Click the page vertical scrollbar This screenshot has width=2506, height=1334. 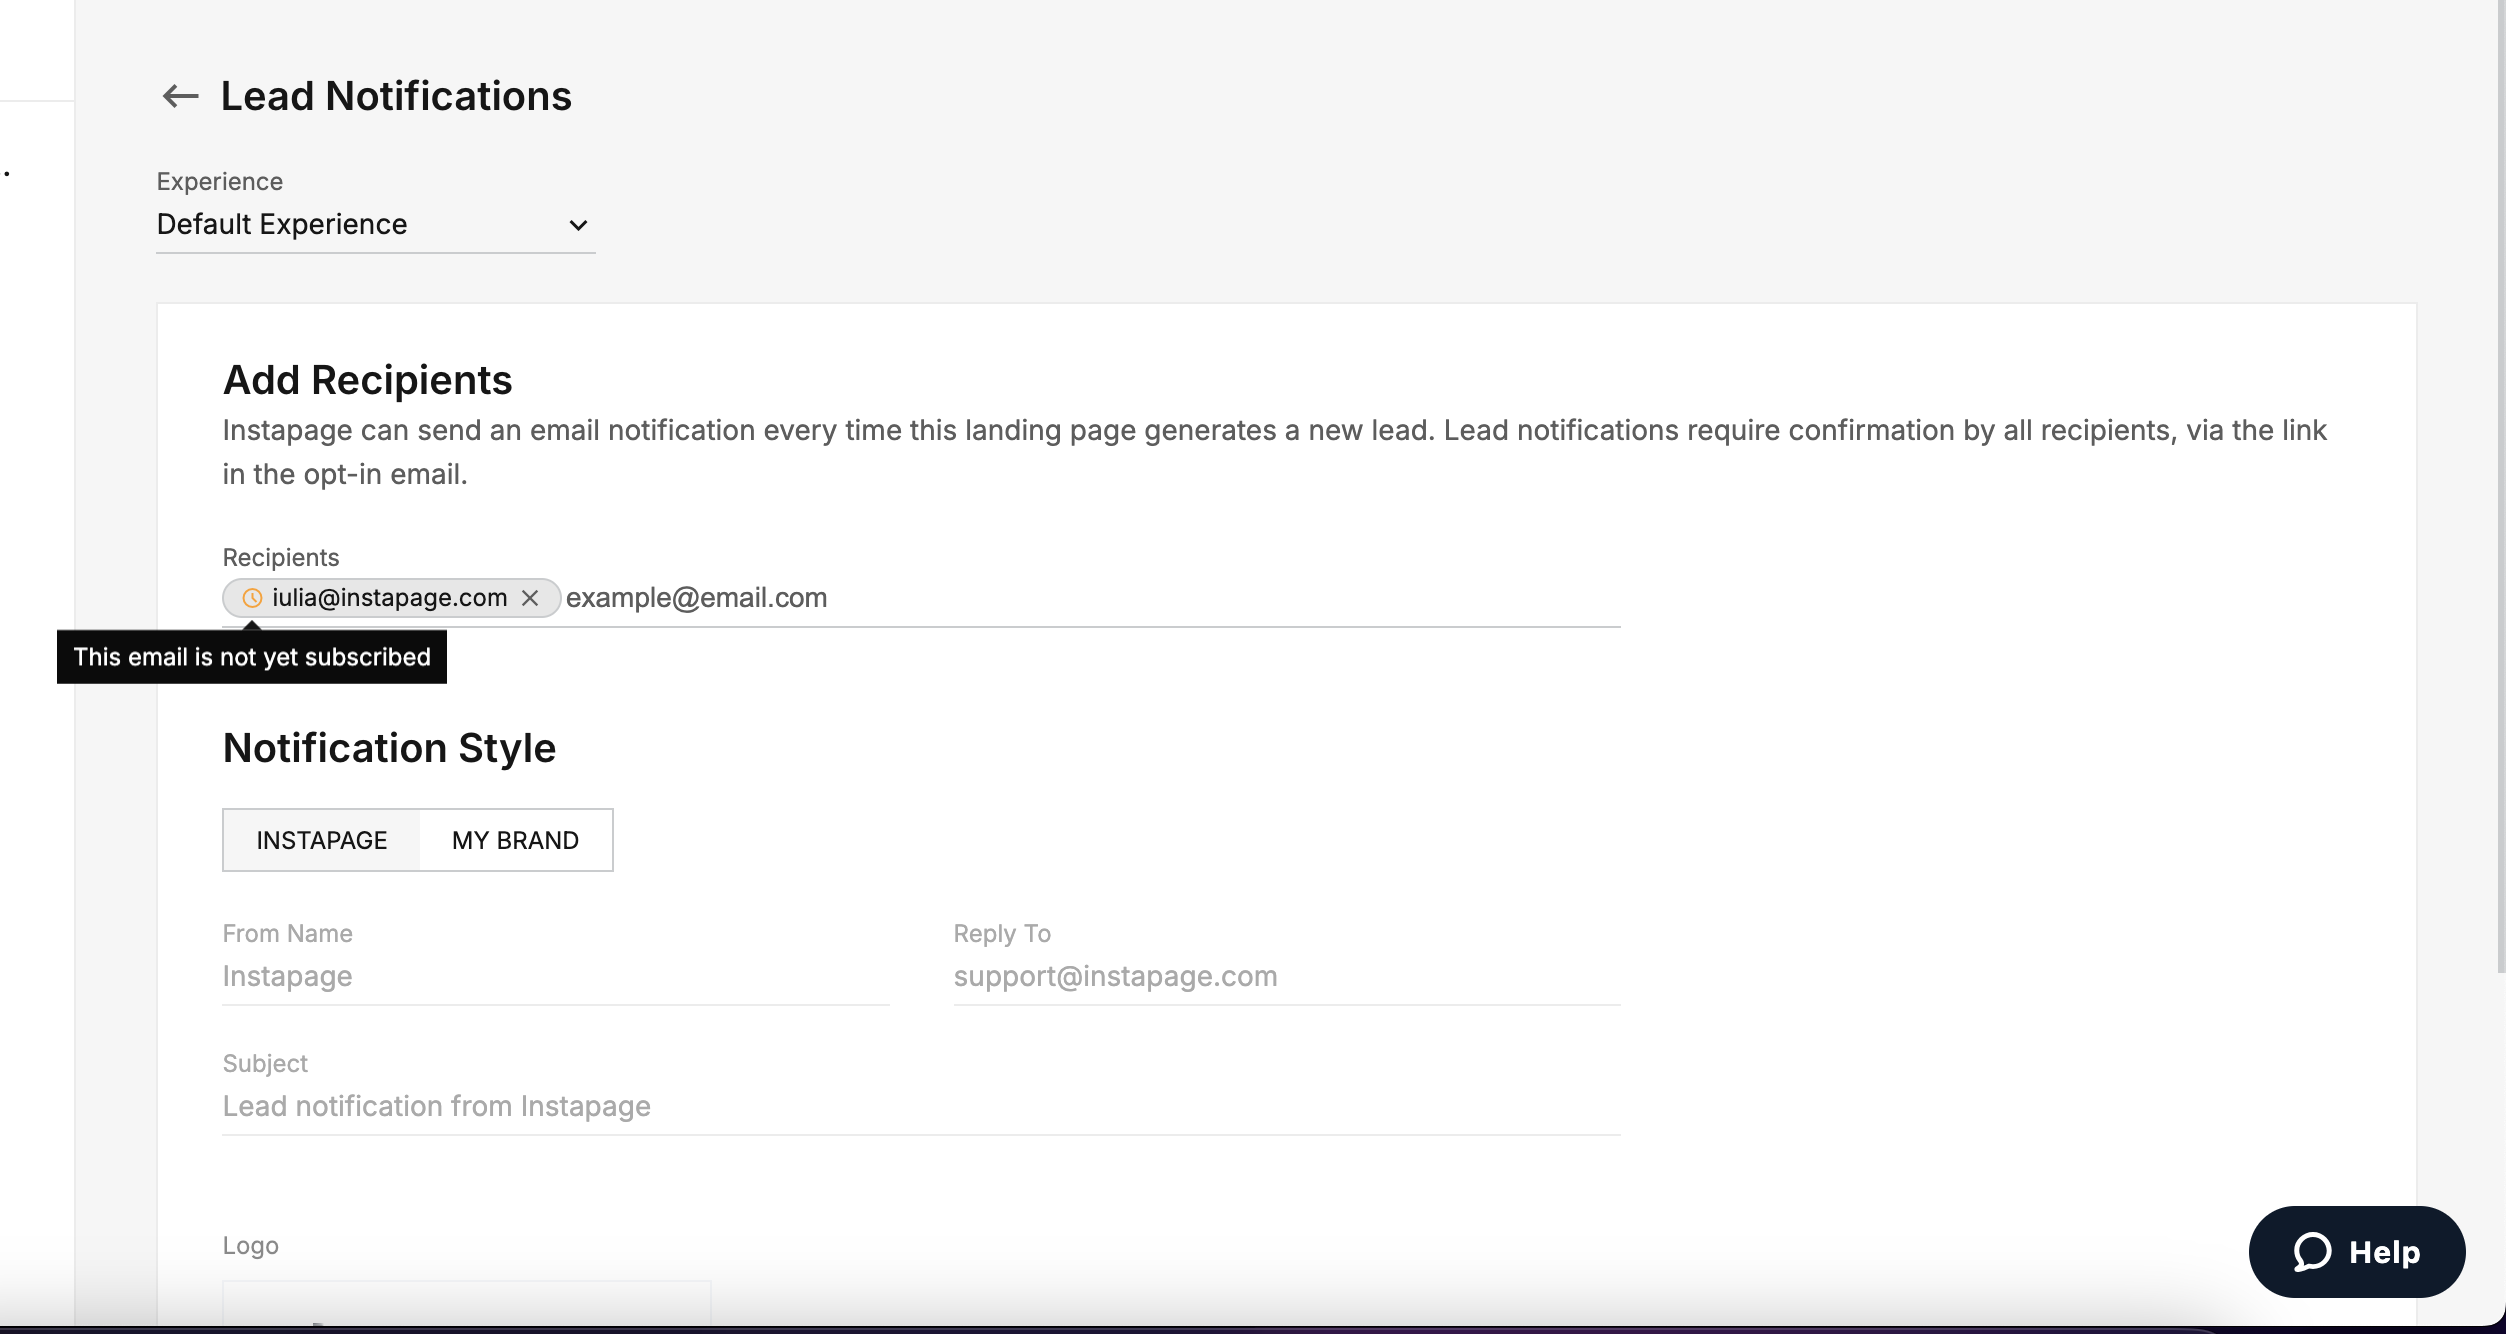tap(2500, 486)
